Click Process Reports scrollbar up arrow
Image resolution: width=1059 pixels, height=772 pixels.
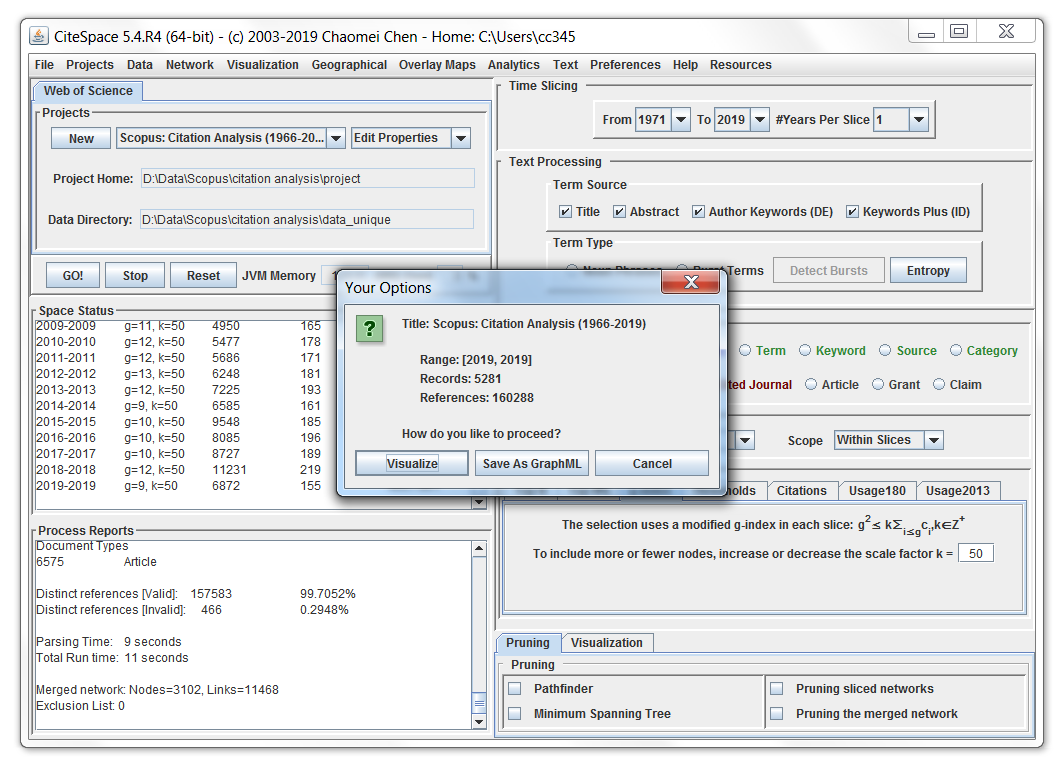click(479, 548)
